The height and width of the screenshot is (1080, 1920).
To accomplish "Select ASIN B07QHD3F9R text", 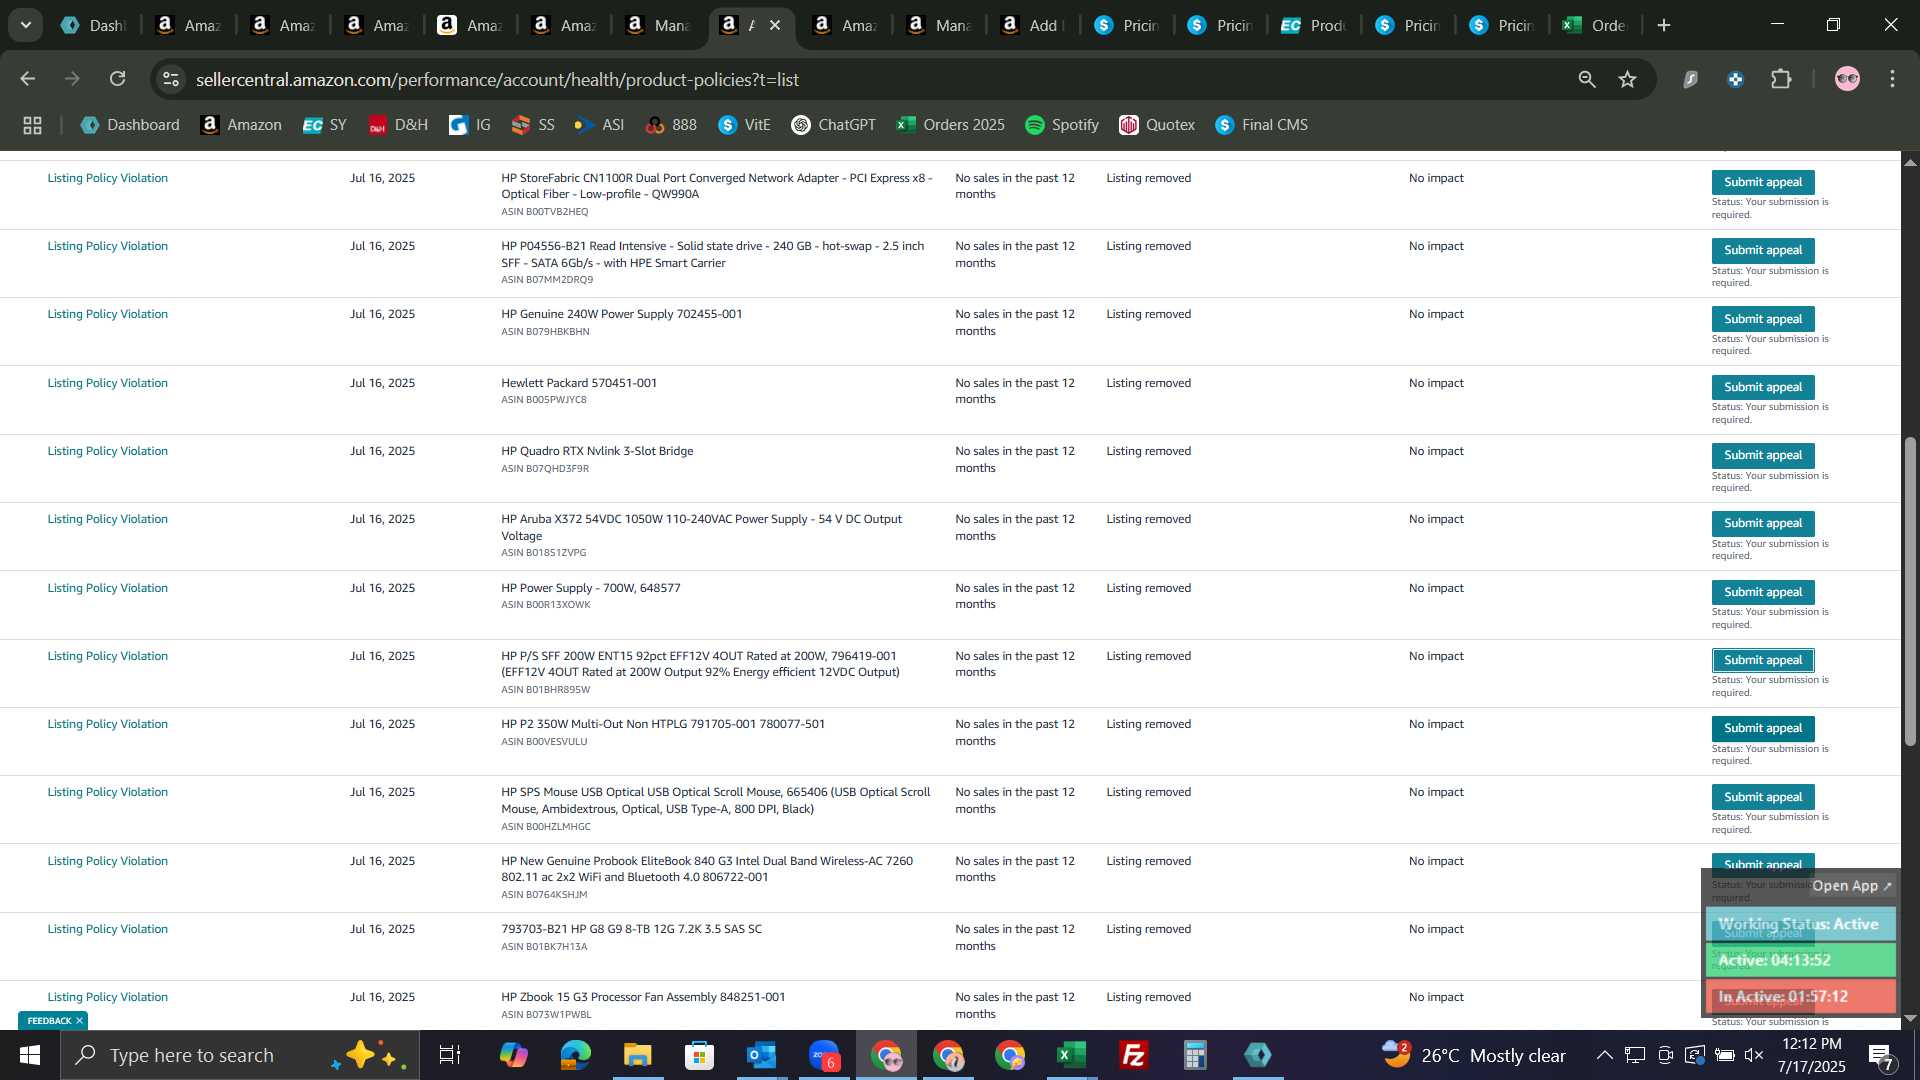I will 545,468.
